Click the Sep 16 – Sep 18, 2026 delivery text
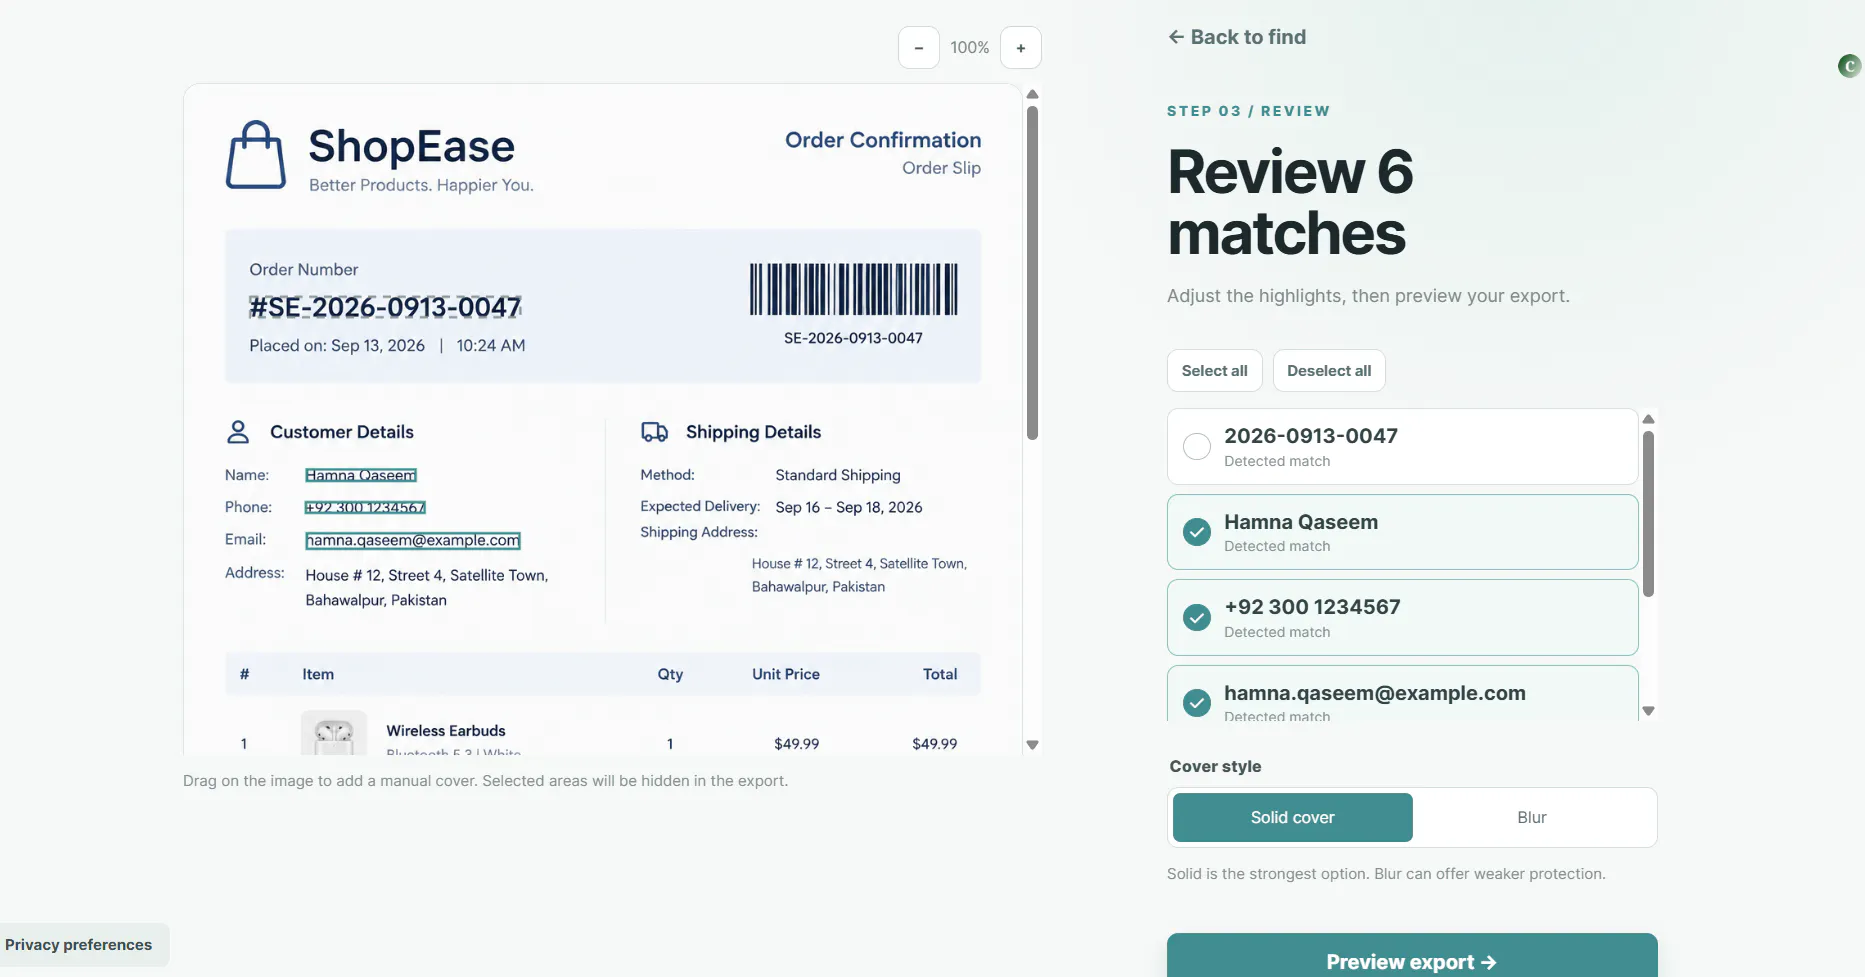Screen dimensions: 1865x977 pos(849,507)
